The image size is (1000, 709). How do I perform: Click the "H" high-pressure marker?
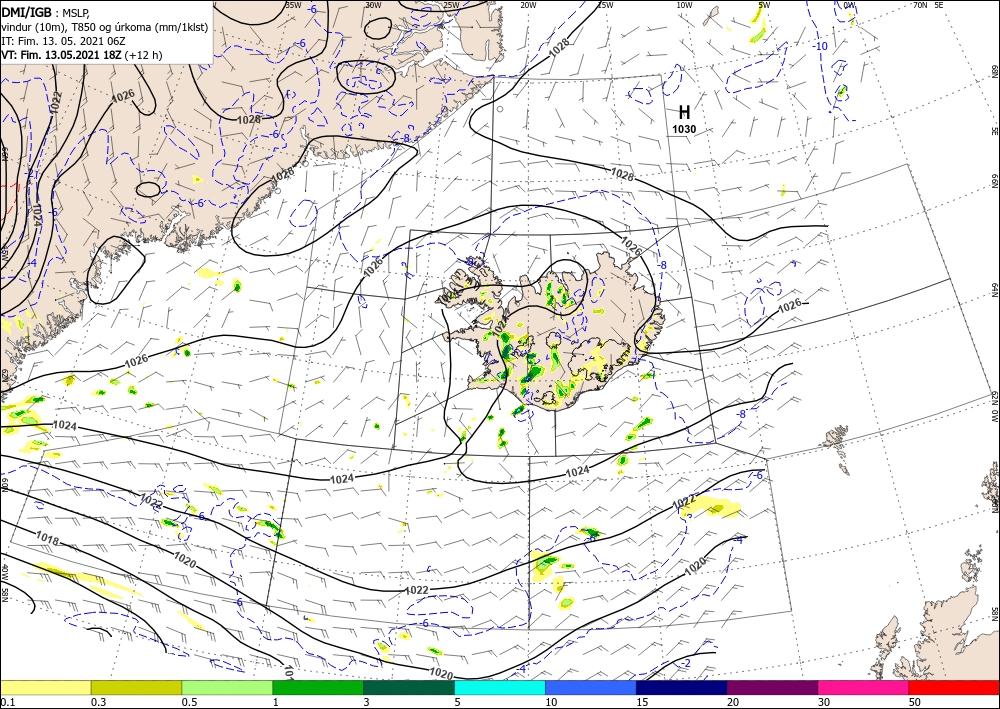pos(684,113)
